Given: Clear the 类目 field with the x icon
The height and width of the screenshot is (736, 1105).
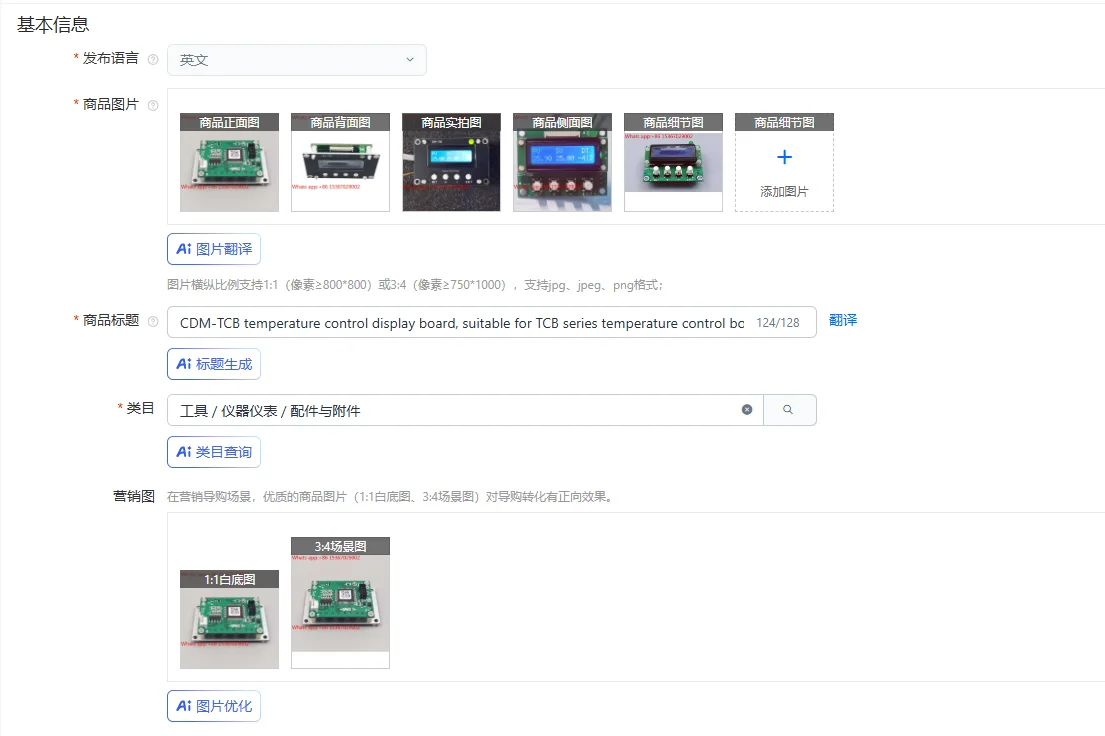Looking at the screenshot, I should [747, 410].
